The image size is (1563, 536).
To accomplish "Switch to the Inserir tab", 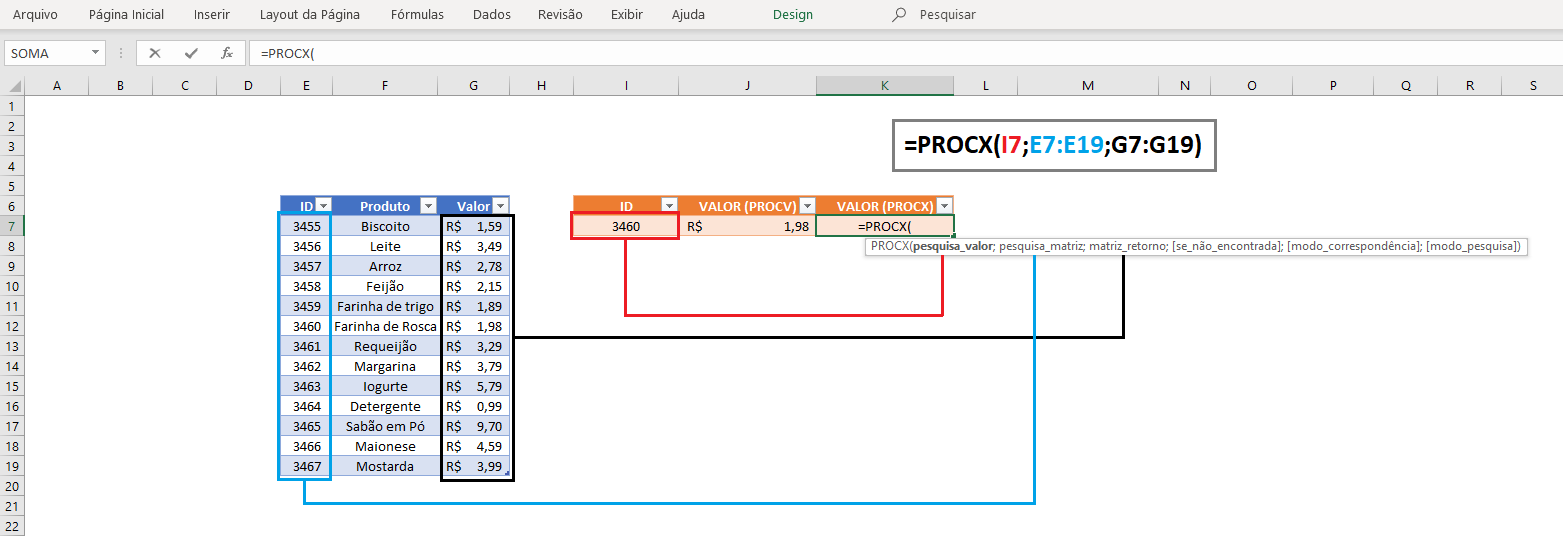I will pyautogui.click(x=211, y=15).
